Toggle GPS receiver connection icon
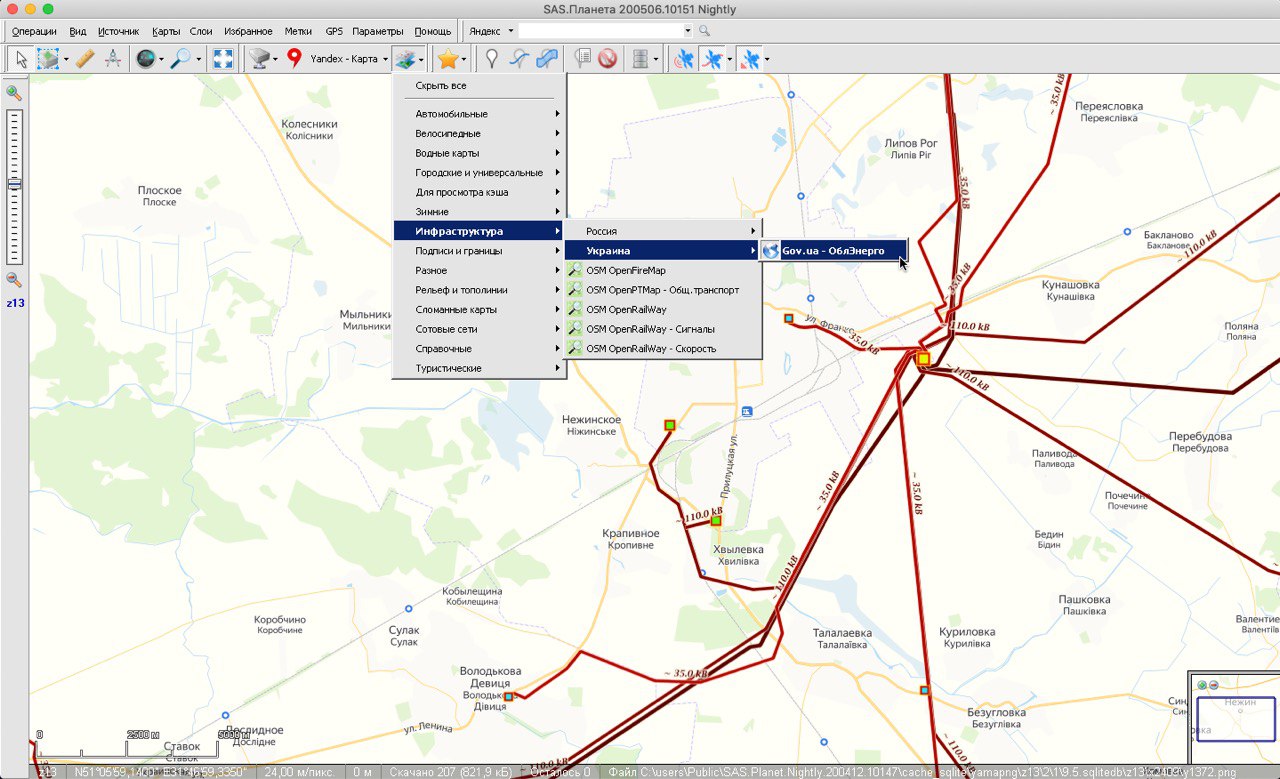This screenshot has height=779, width=1280. click(685, 59)
